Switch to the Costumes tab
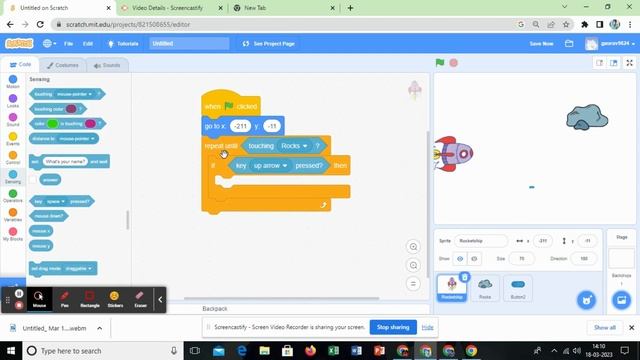 coord(62,65)
